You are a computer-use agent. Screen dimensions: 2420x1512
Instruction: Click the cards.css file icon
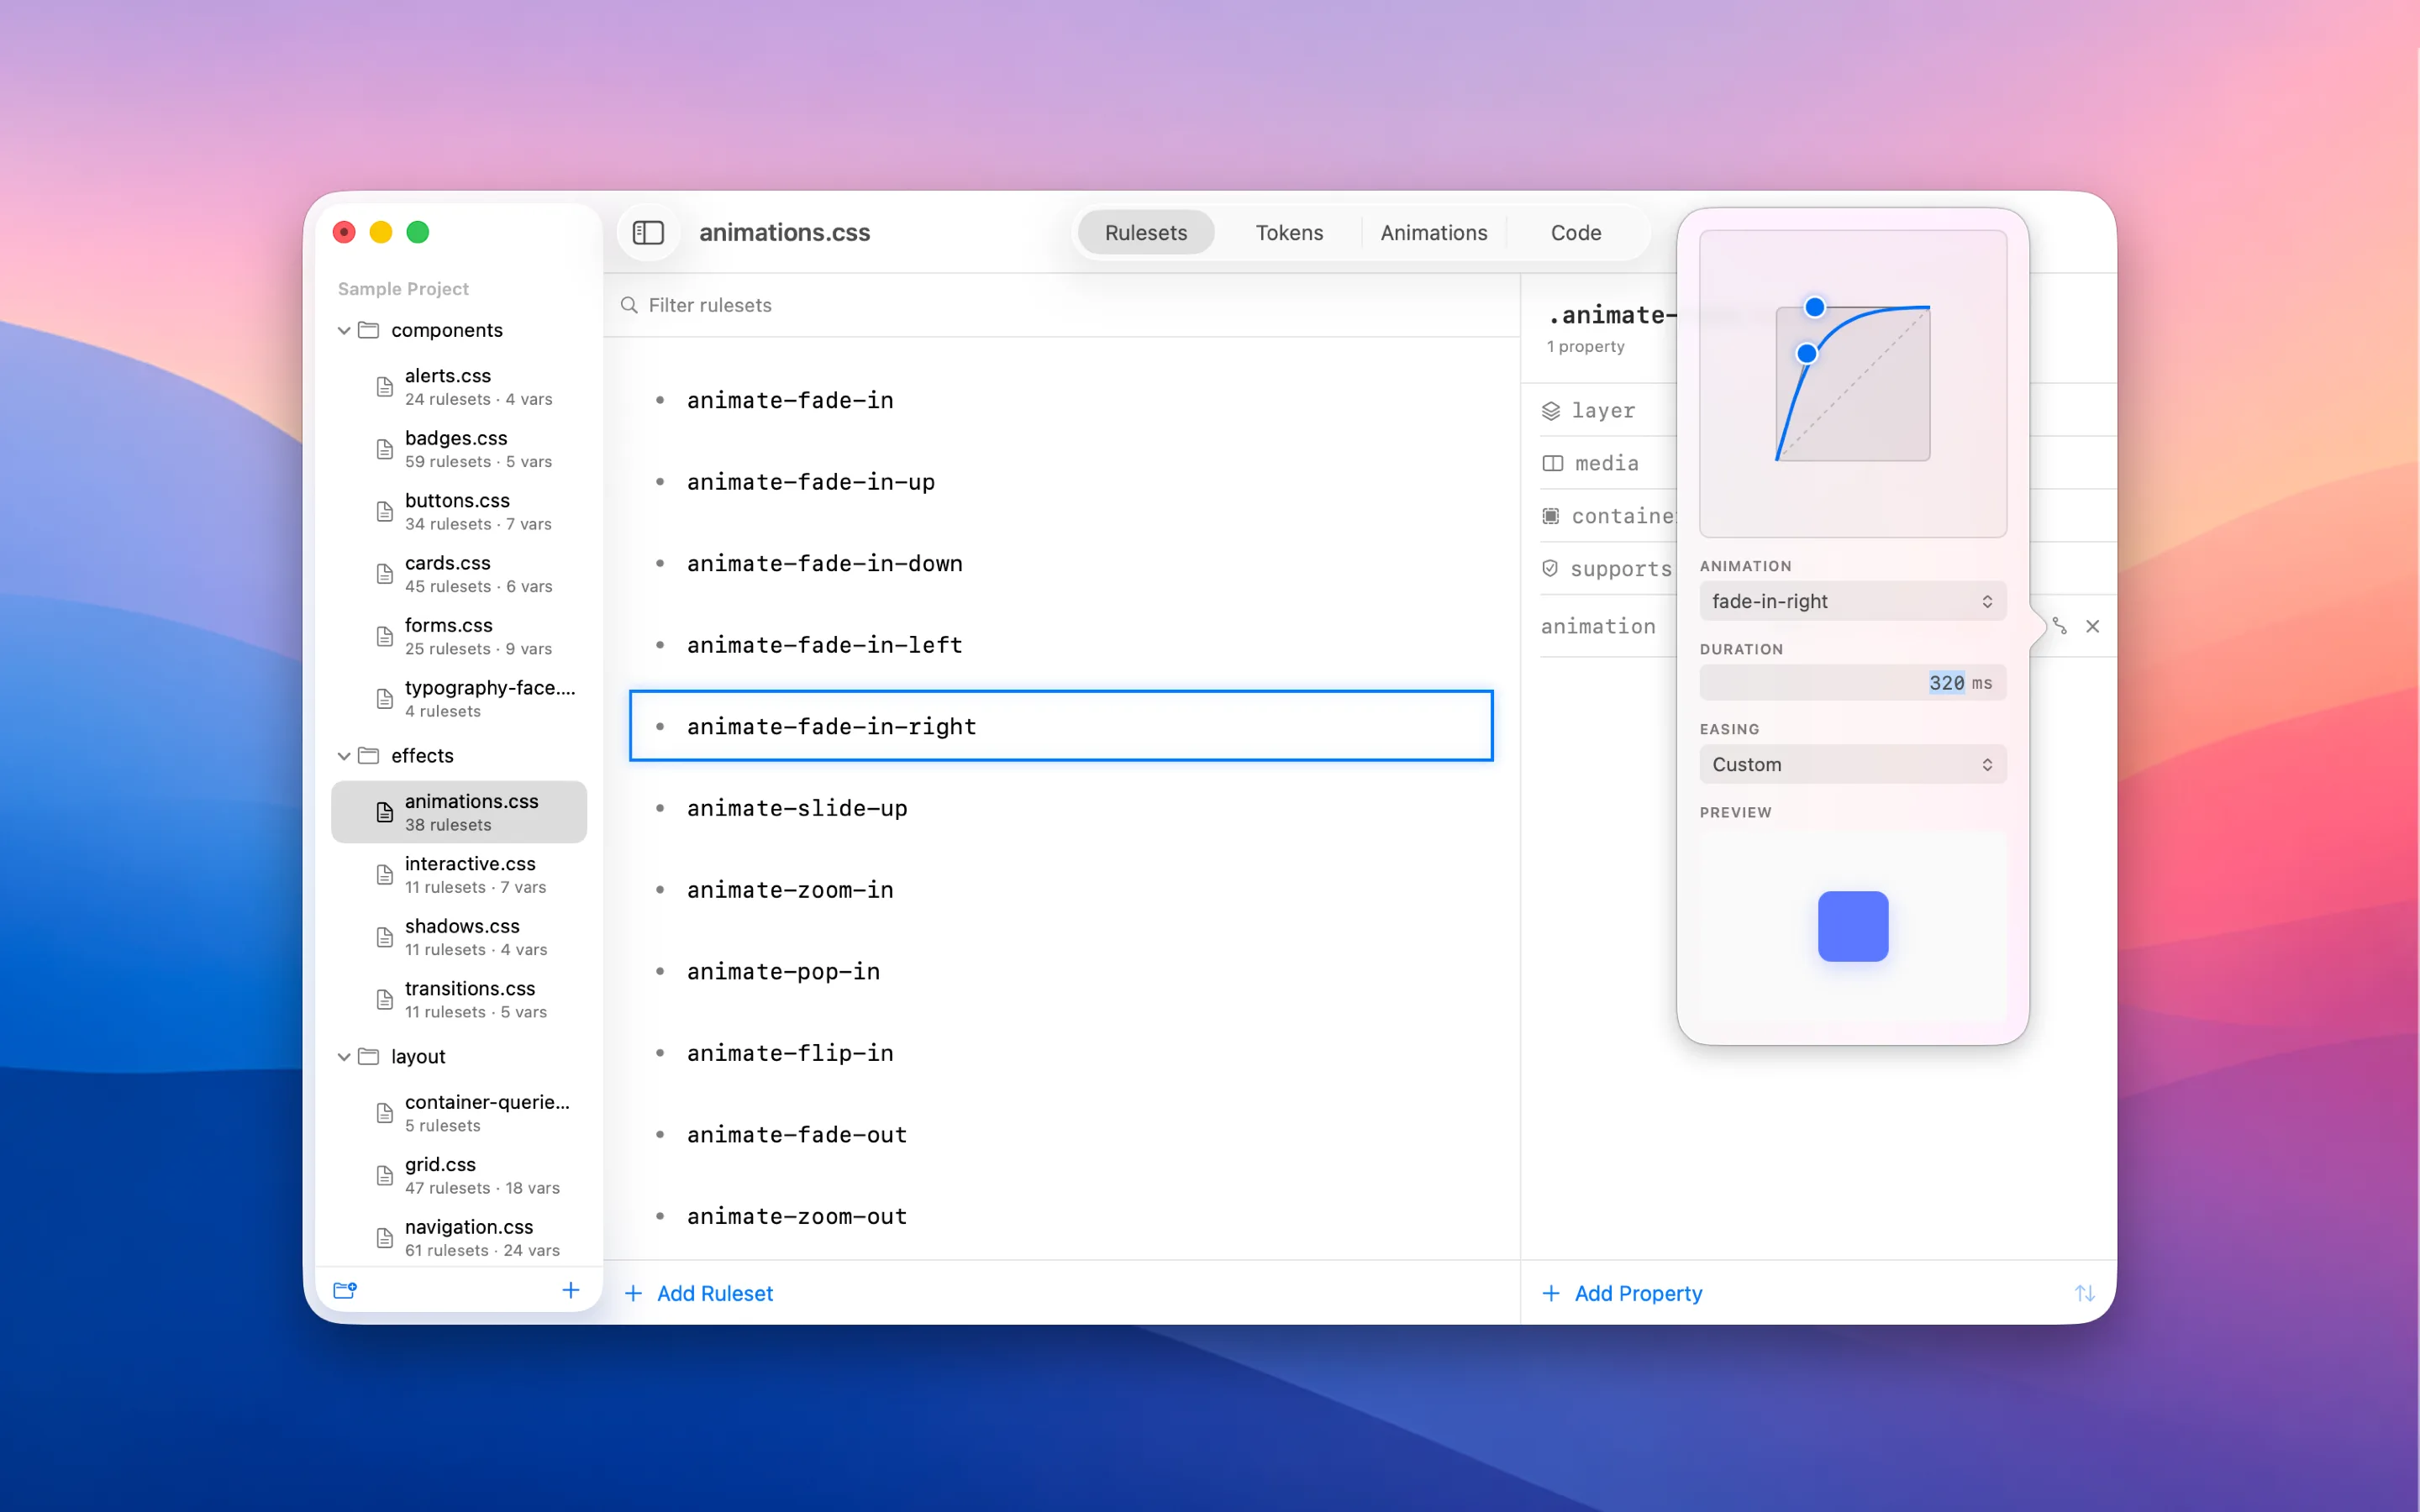385,574
